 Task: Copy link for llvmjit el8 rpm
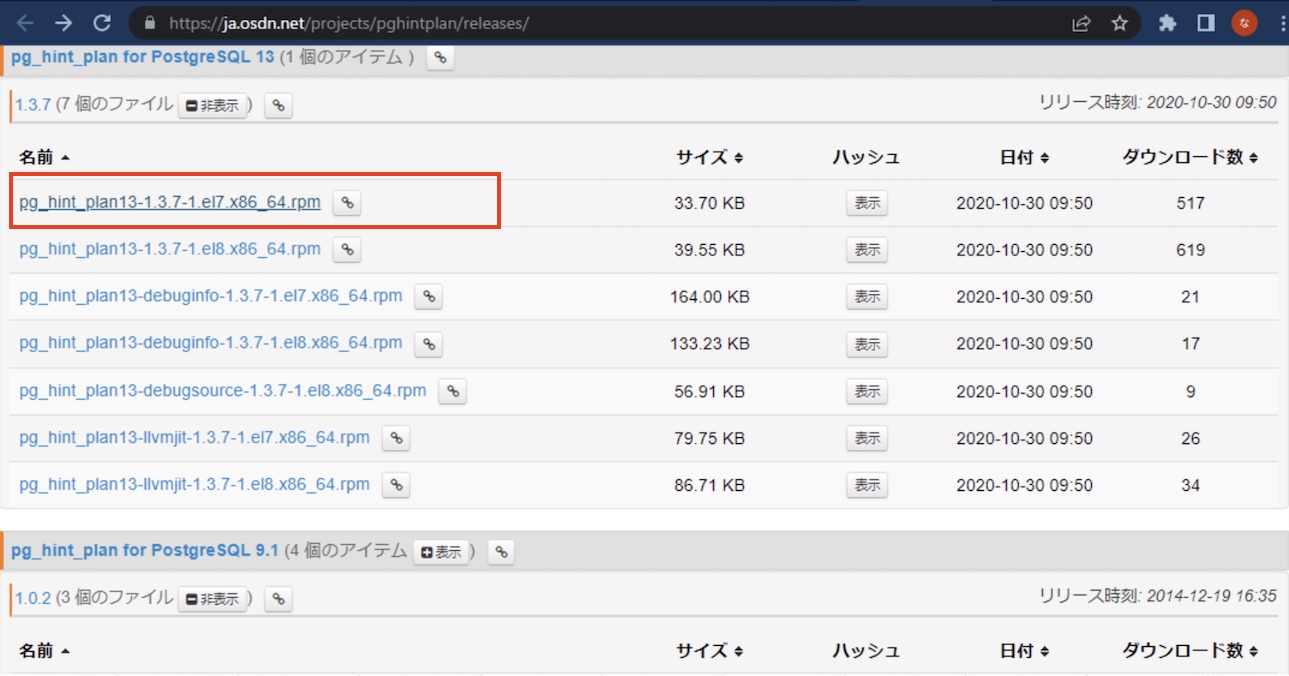pyautogui.click(x=396, y=485)
